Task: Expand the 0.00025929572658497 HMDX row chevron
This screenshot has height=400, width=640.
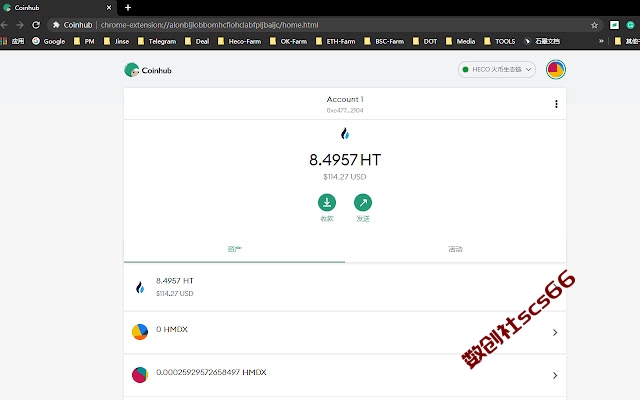Action: tap(555, 375)
